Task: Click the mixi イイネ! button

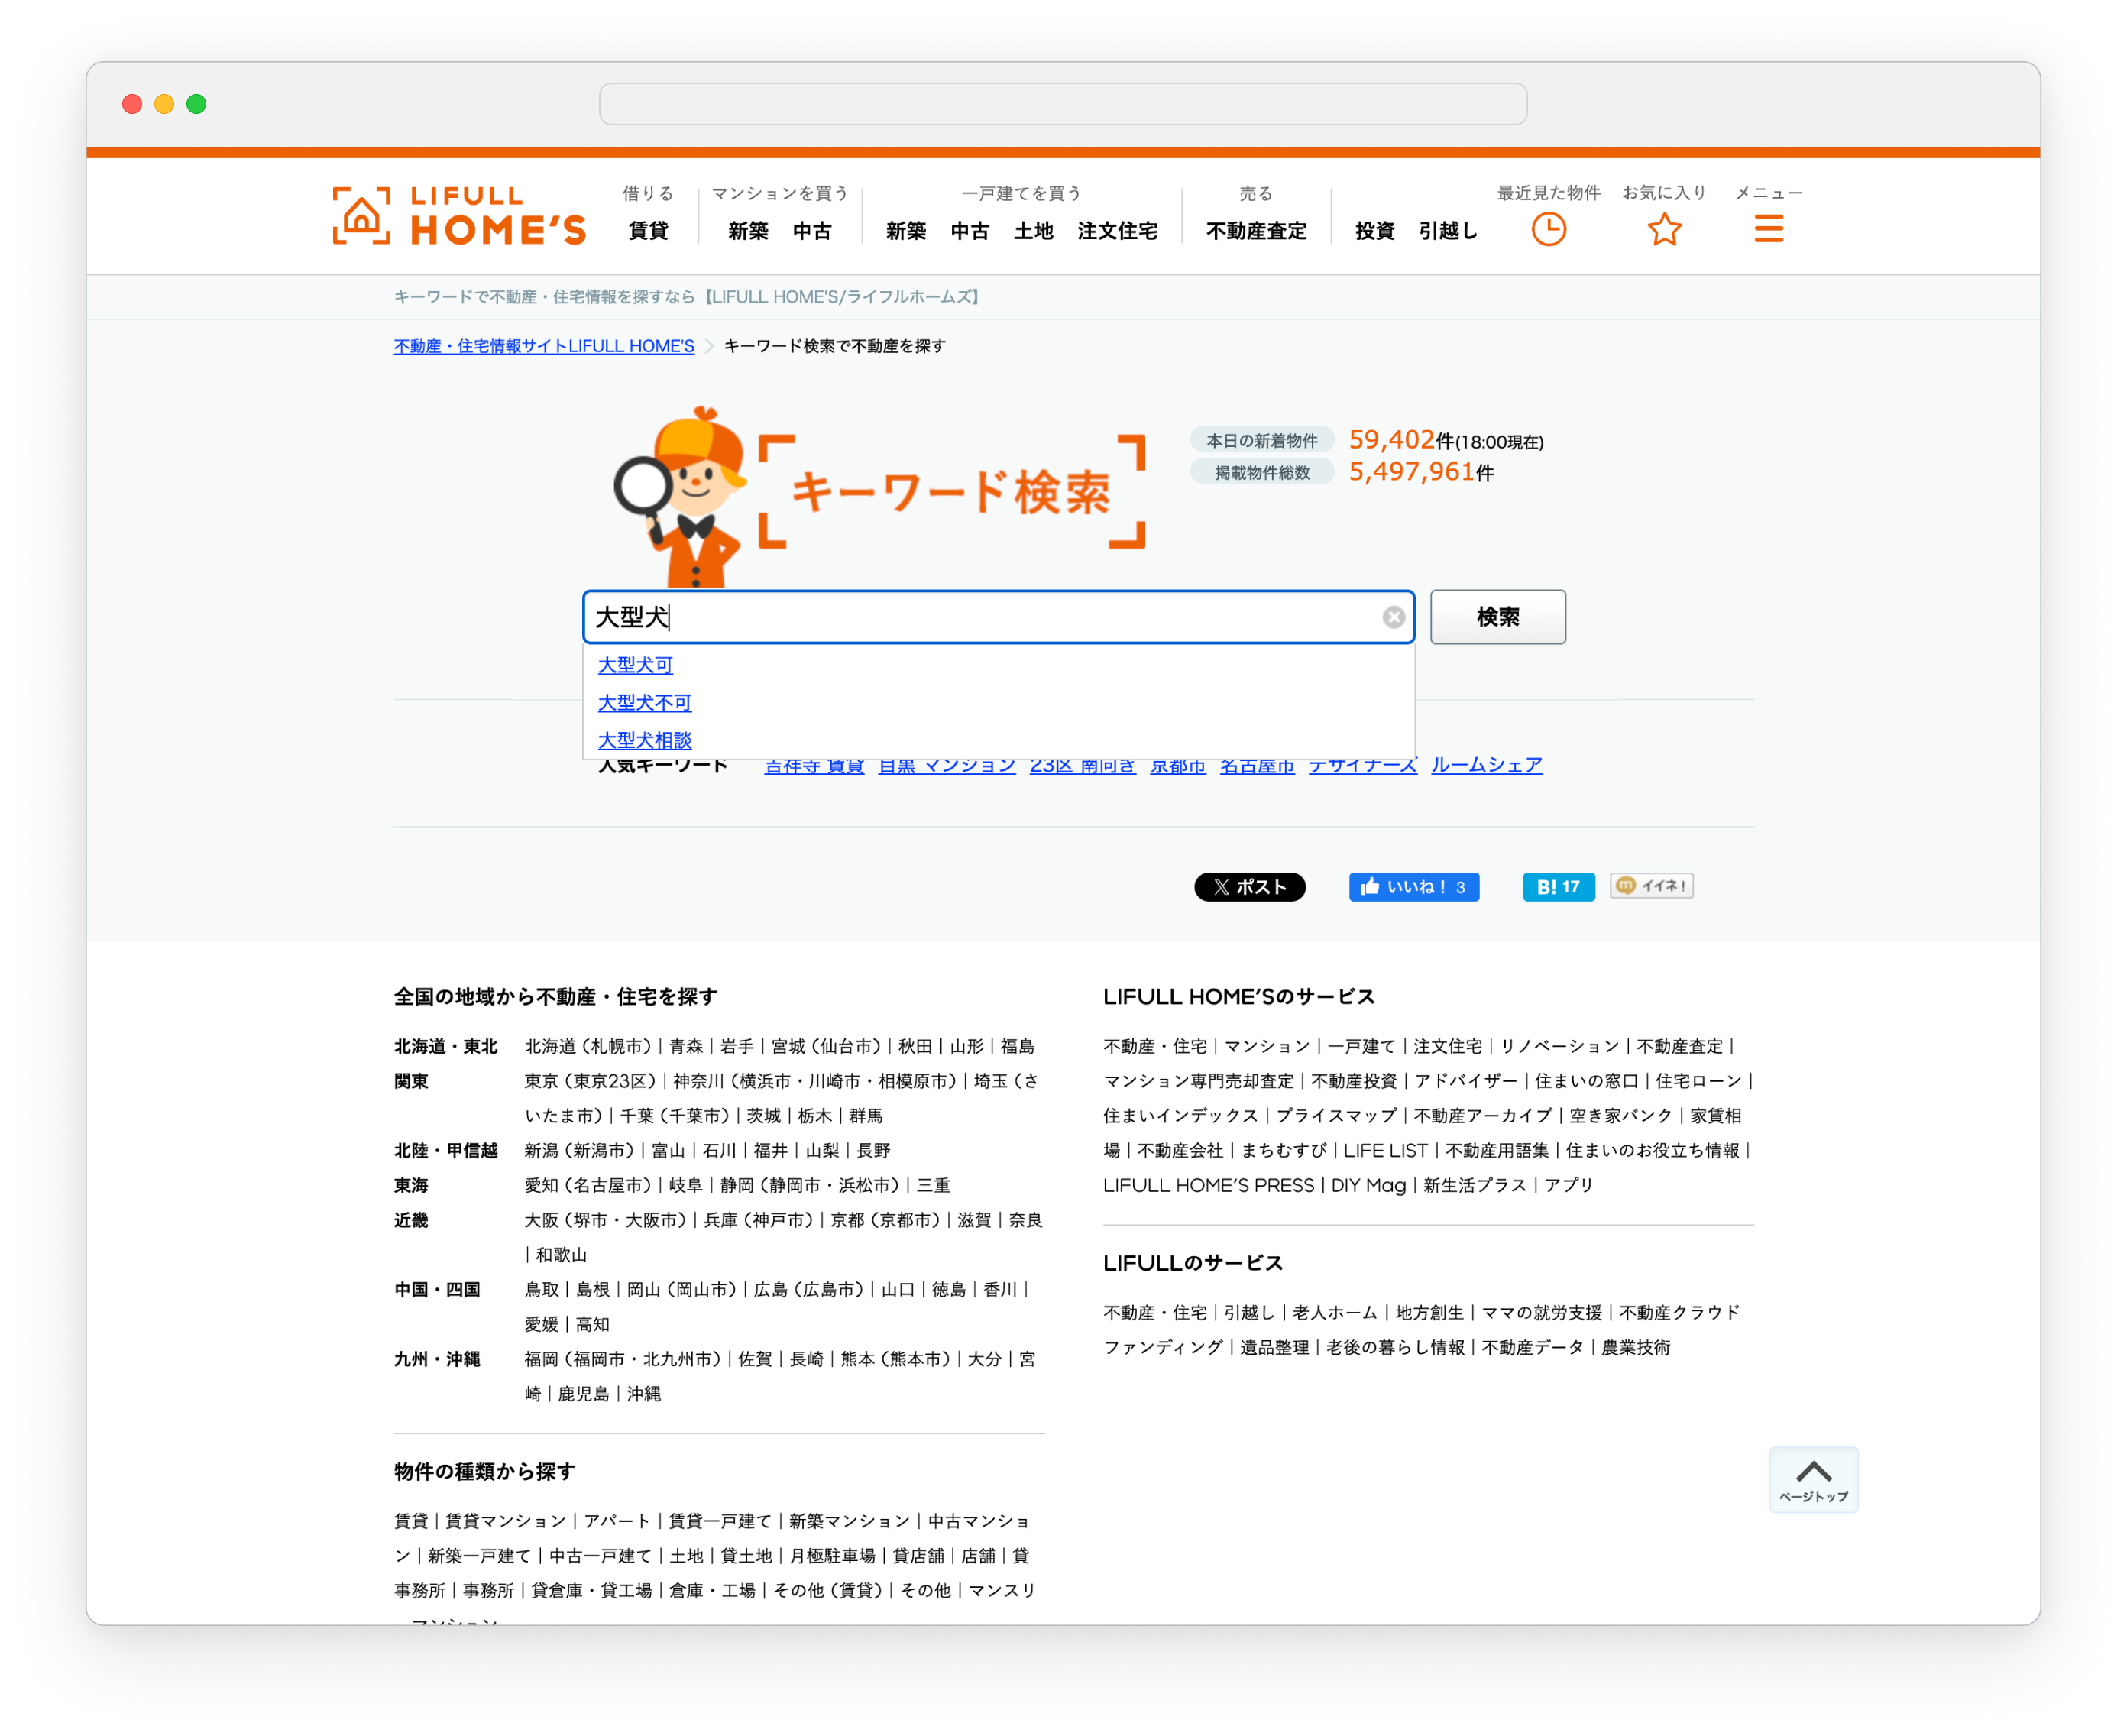Action: coord(1651,885)
